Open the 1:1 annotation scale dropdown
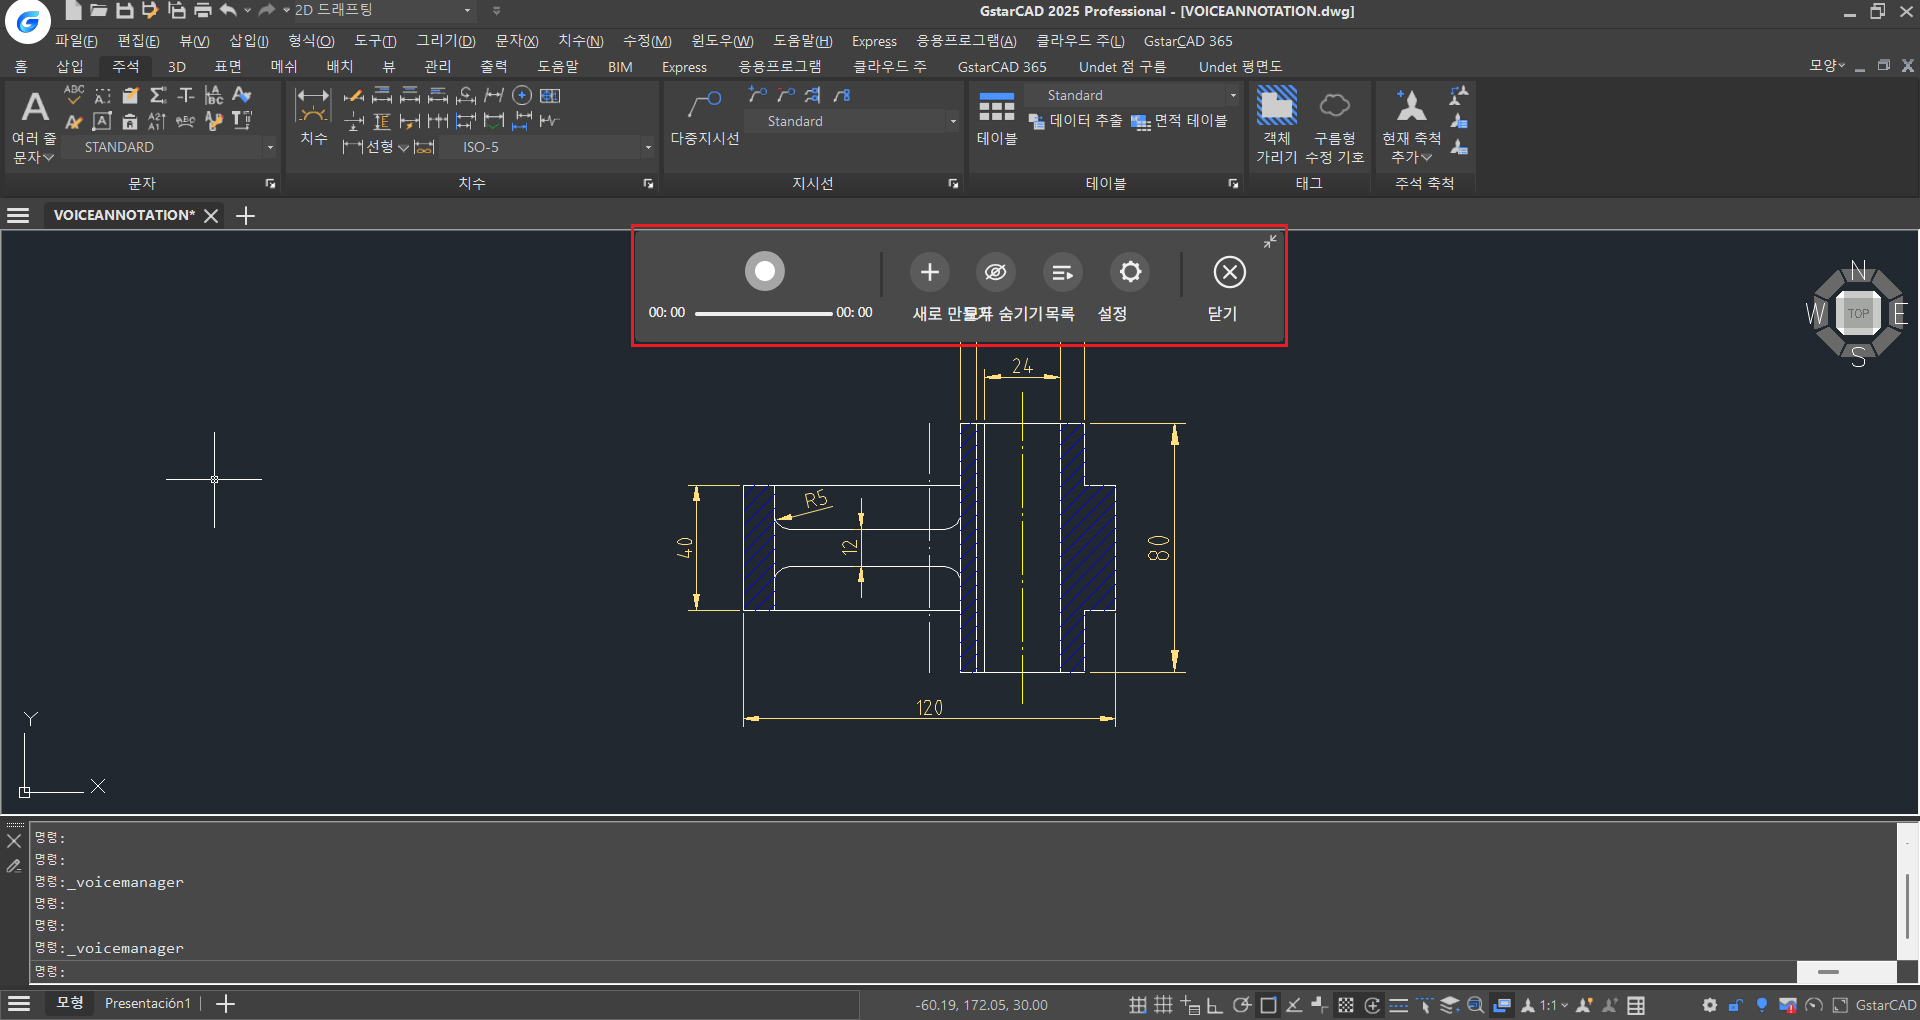This screenshot has height=1020, width=1920. pyautogui.click(x=1553, y=1005)
